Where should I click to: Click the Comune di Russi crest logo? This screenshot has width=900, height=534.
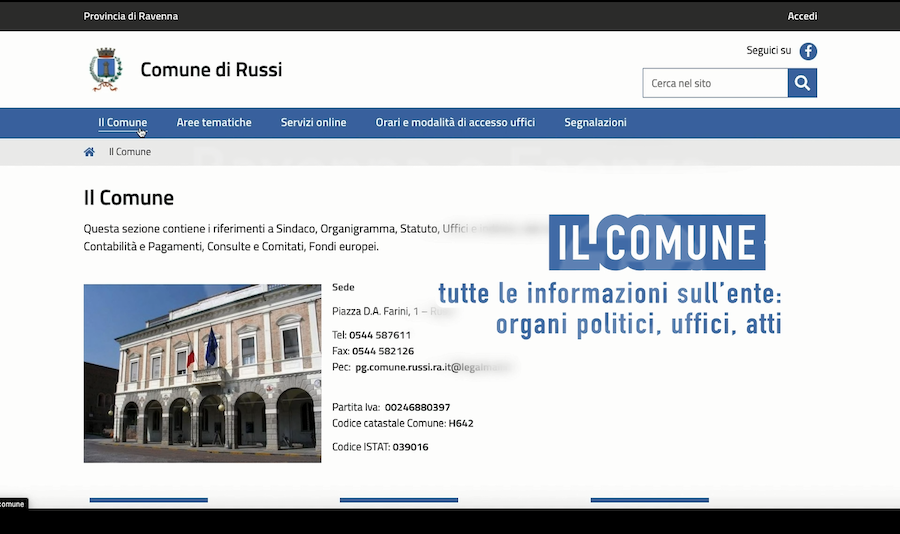(x=105, y=69)
